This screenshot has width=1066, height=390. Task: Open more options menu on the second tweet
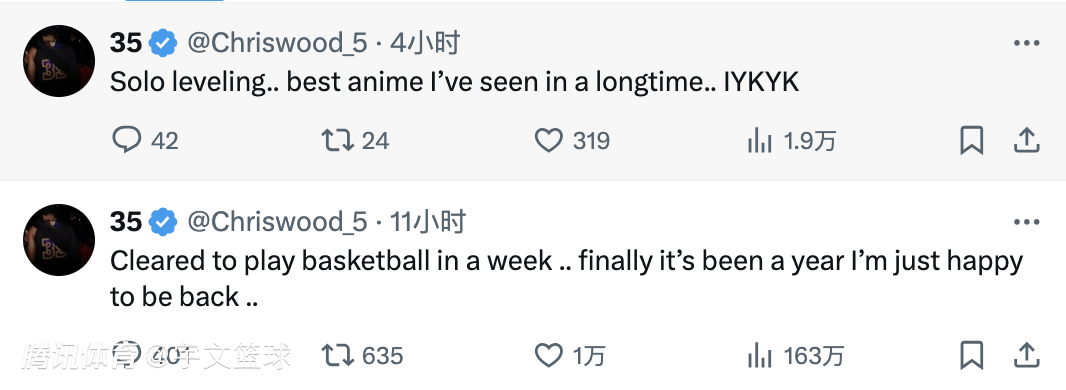point(1026,221)
